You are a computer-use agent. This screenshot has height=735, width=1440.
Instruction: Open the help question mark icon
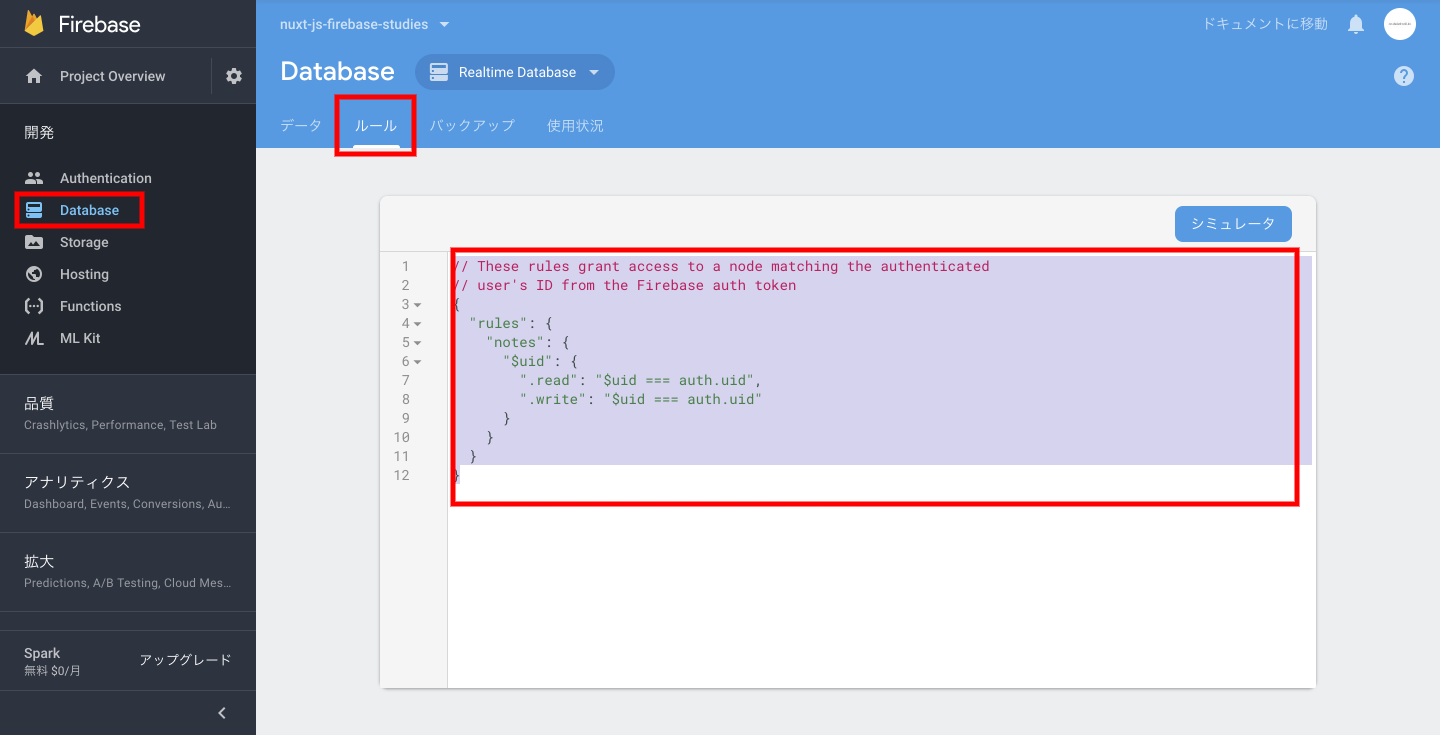click(1404, 76)
